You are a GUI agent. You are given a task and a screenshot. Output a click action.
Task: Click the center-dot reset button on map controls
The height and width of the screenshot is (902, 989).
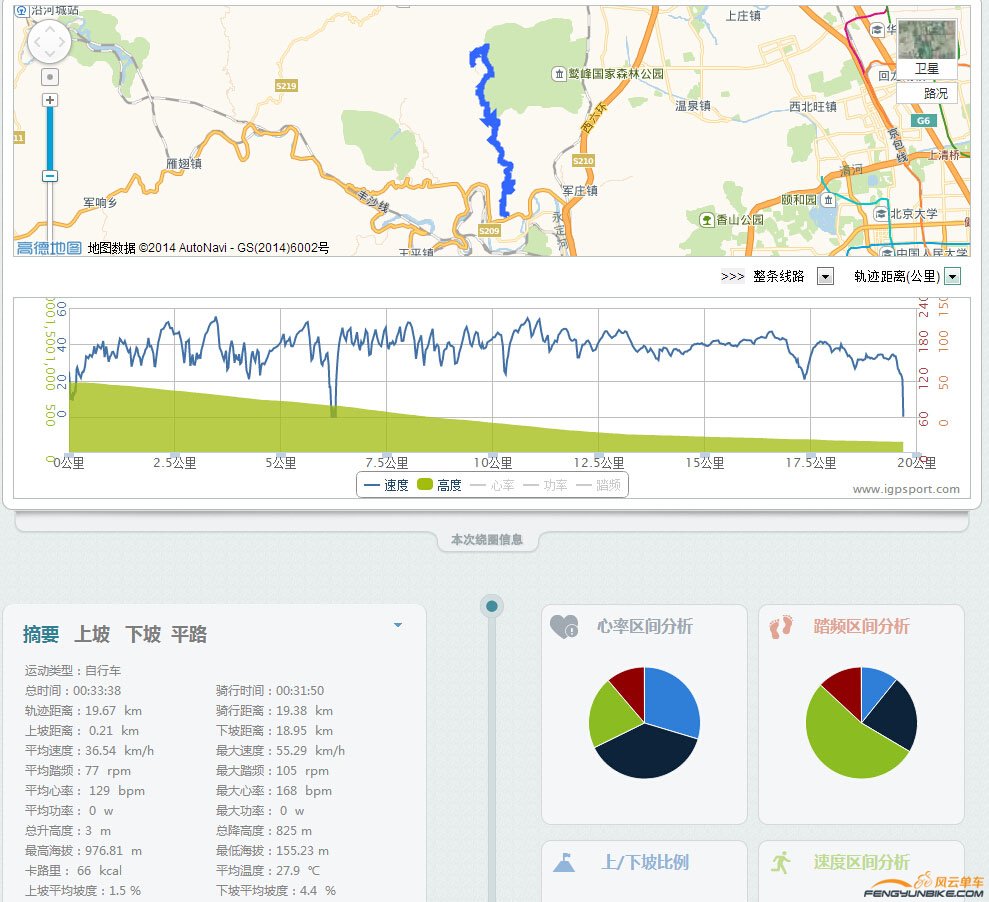point(49,76)
